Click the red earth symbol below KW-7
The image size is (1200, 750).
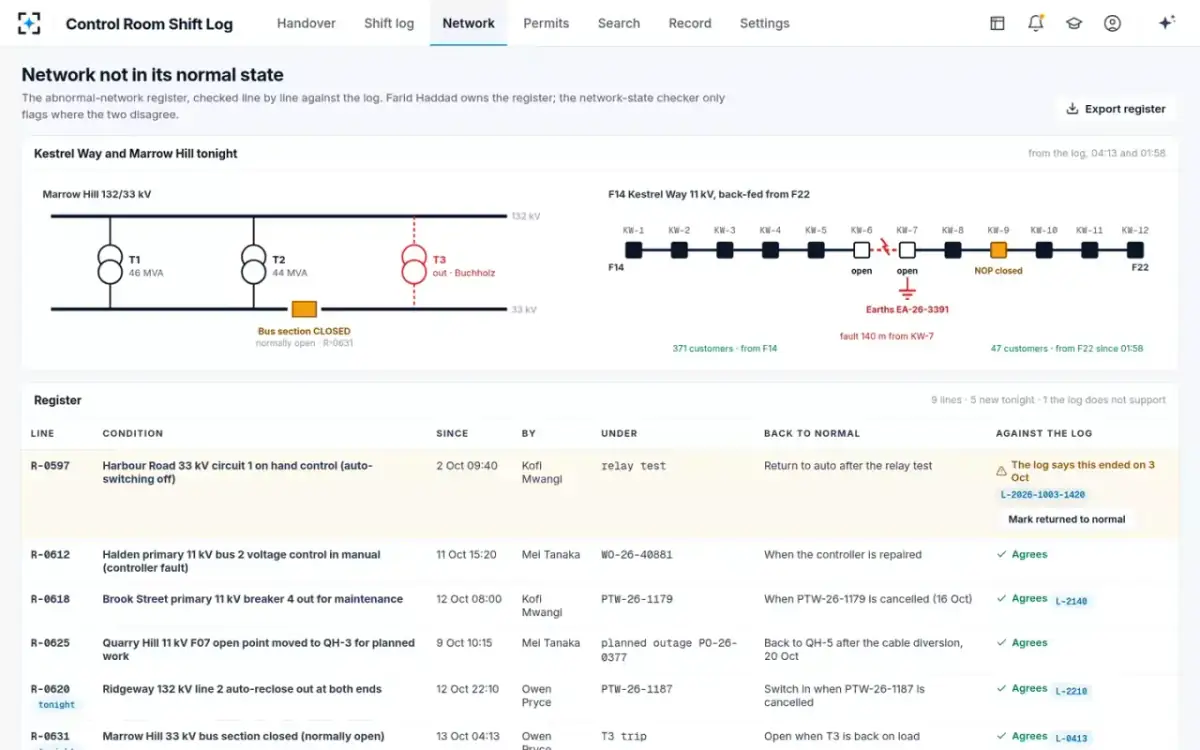point(907,290)
